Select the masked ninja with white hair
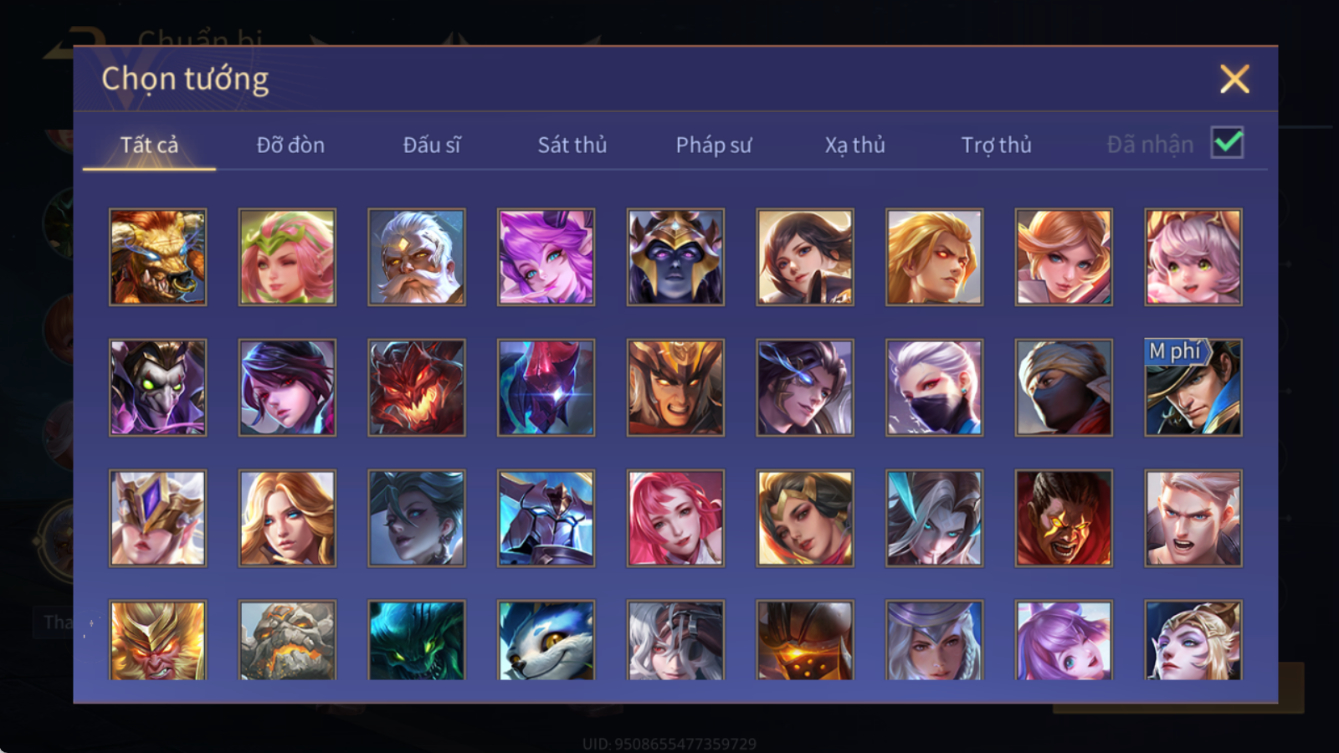 934,388
